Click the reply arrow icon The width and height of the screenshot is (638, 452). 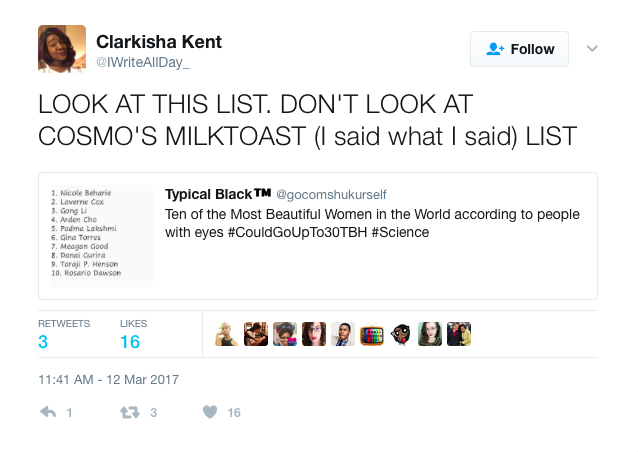point(48,412)
